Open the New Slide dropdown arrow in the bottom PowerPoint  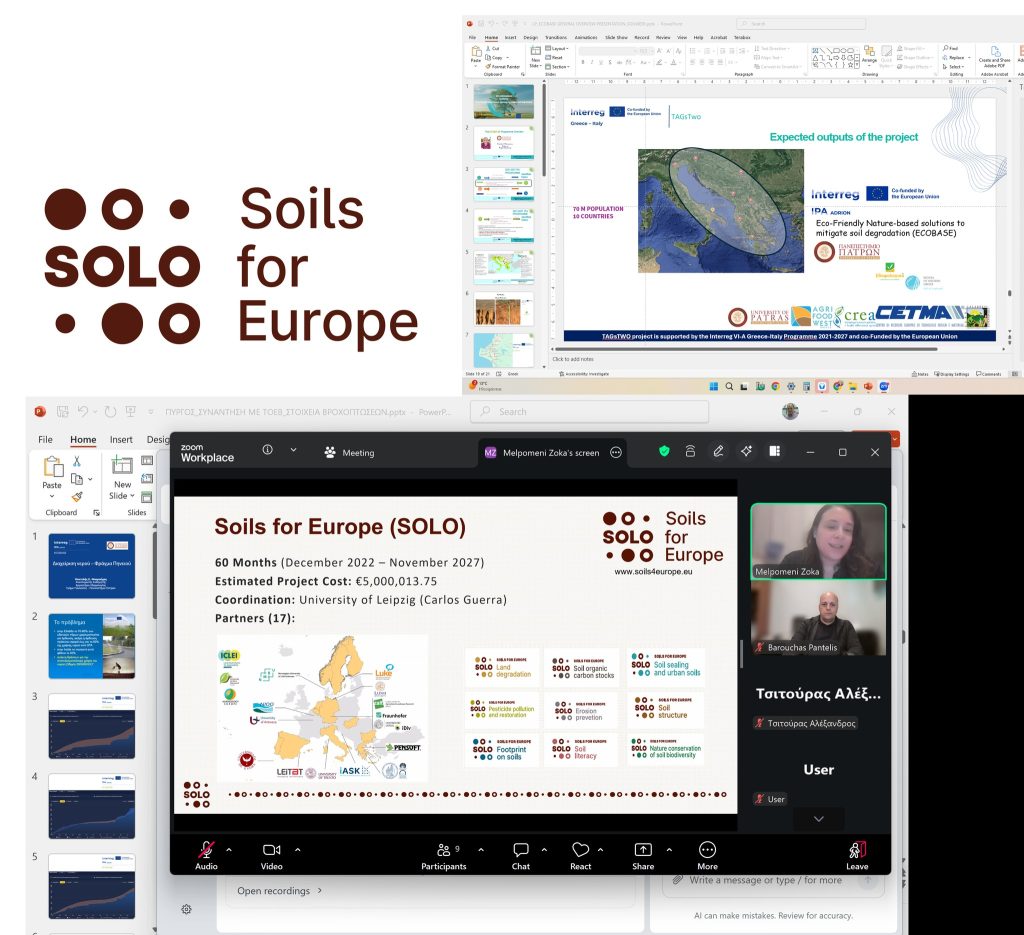[133, 496]
